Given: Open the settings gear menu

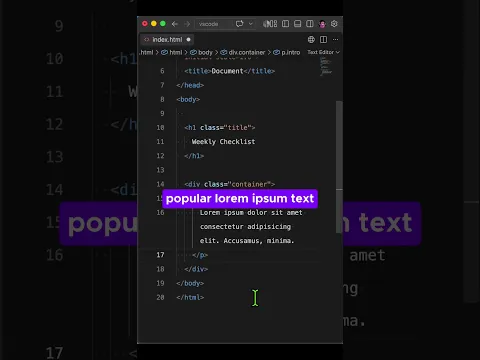Looking at the screenshot, I should (x=334, y=24).
